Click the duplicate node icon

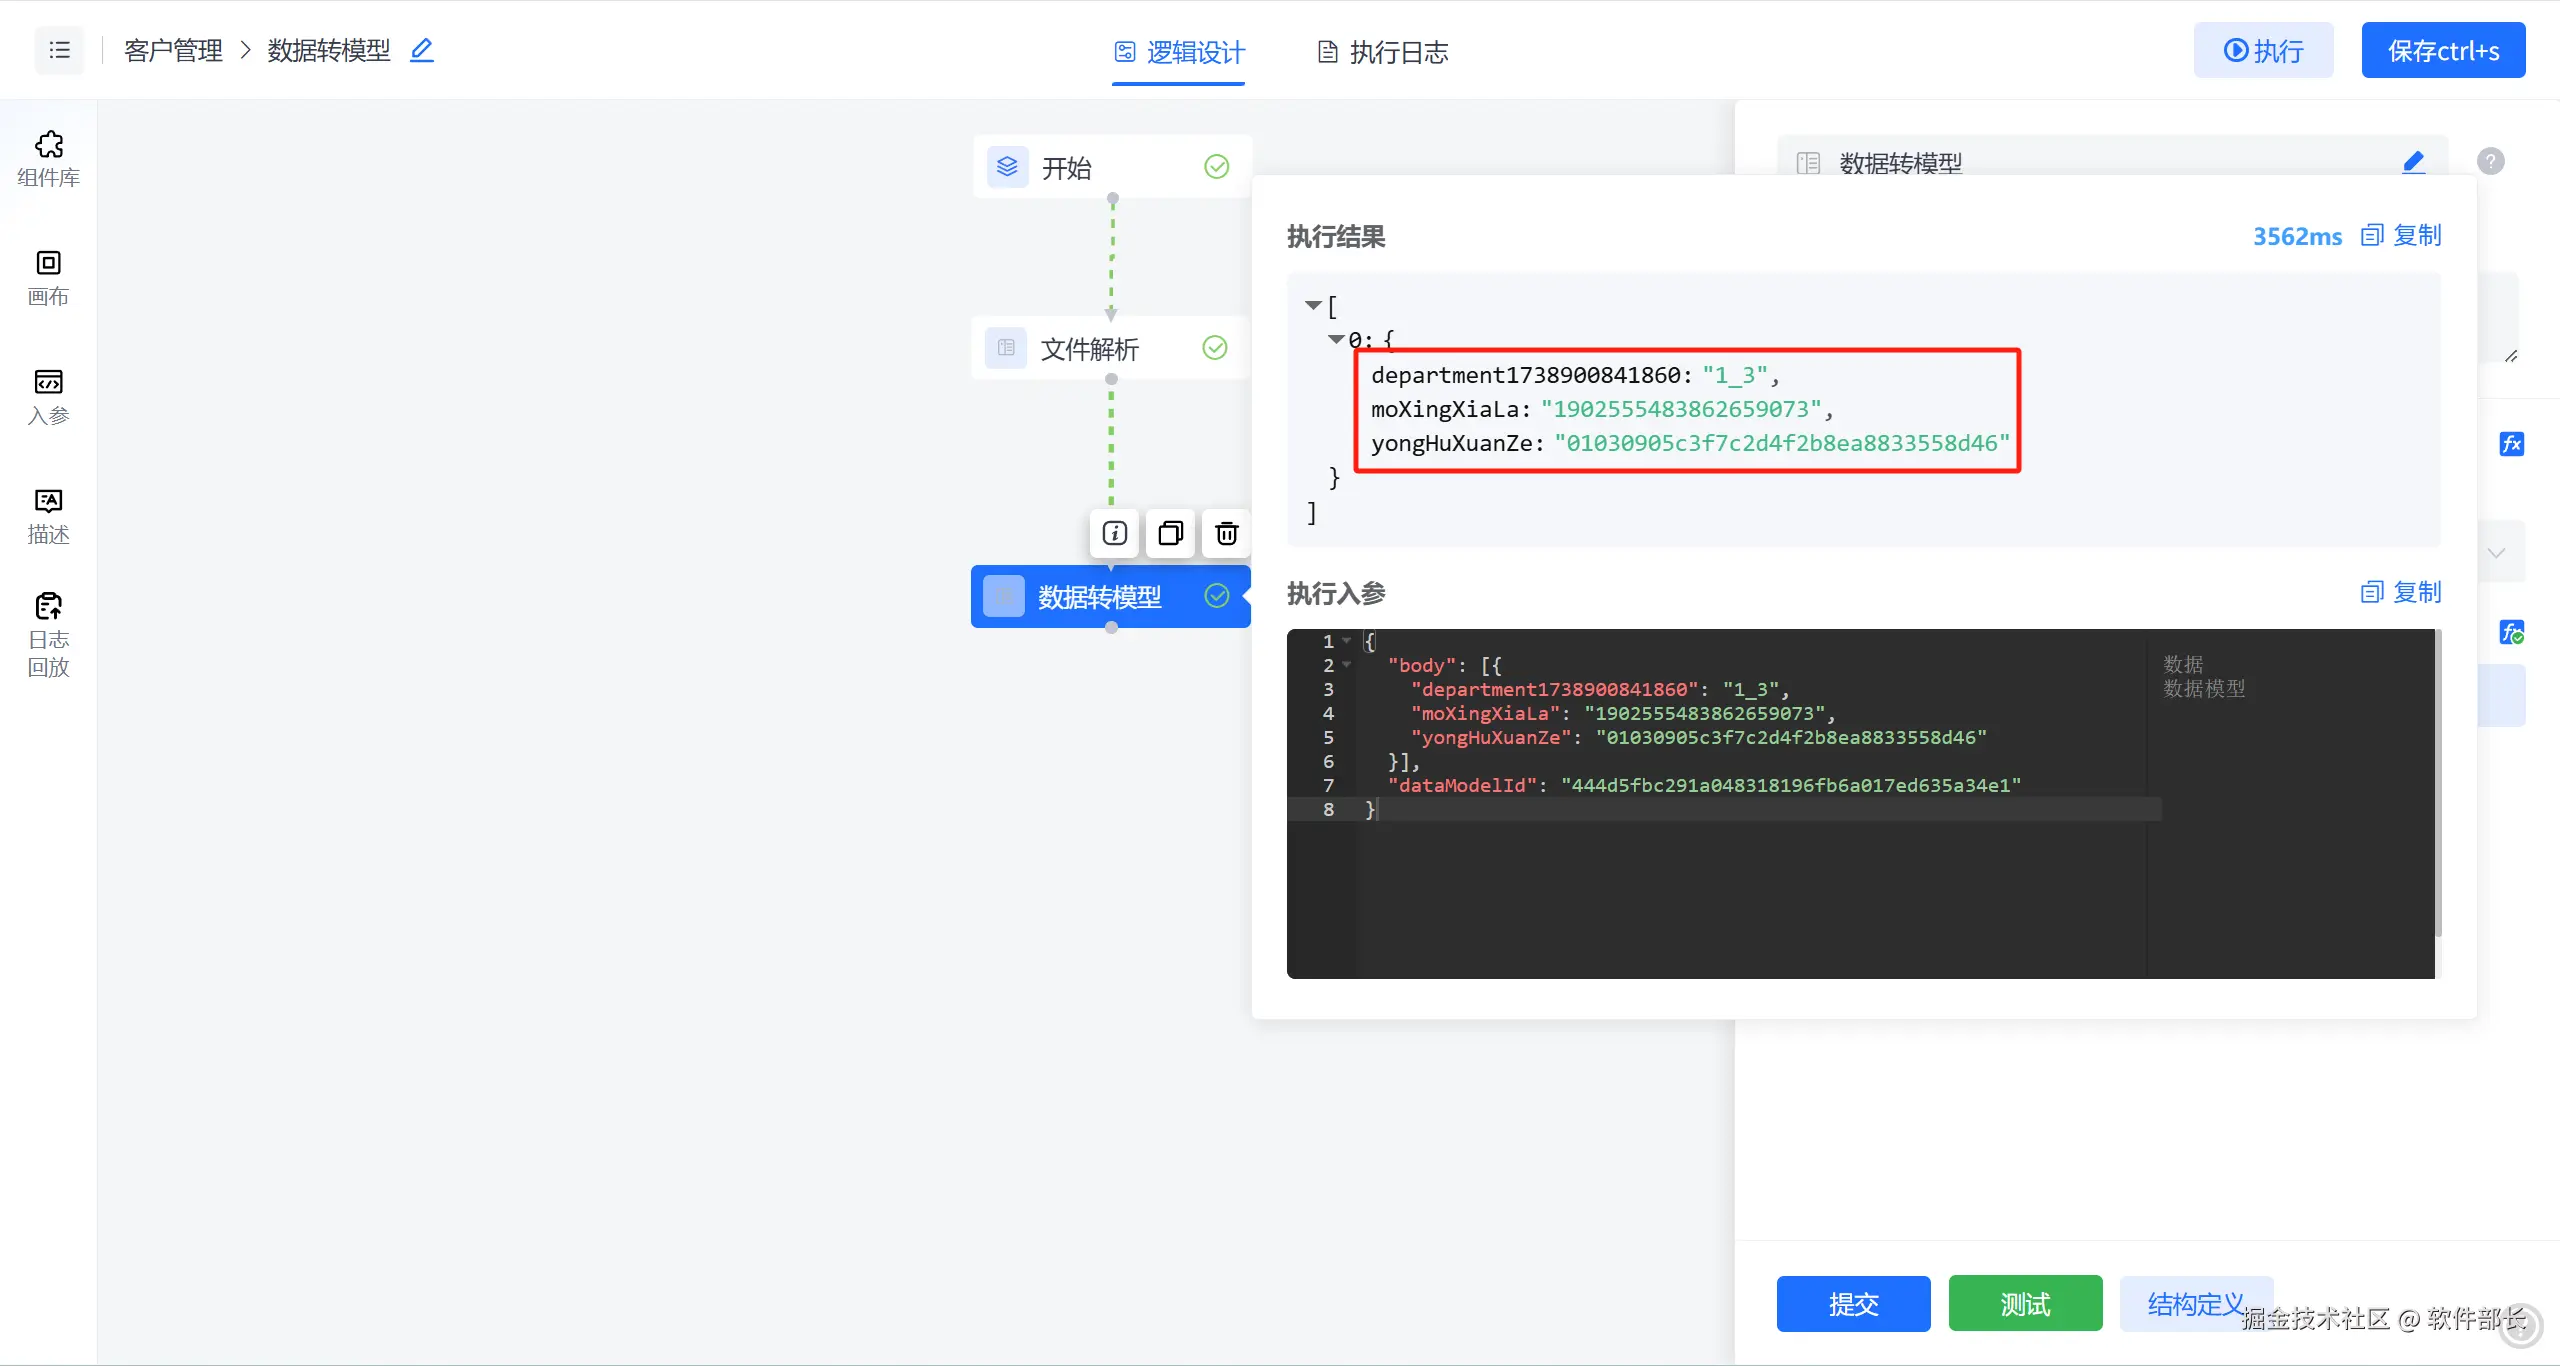[1170, 533]
